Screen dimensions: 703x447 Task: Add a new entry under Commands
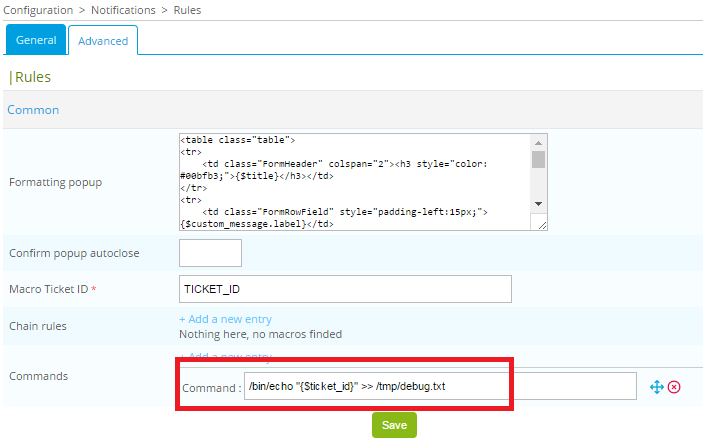[225, 357]
